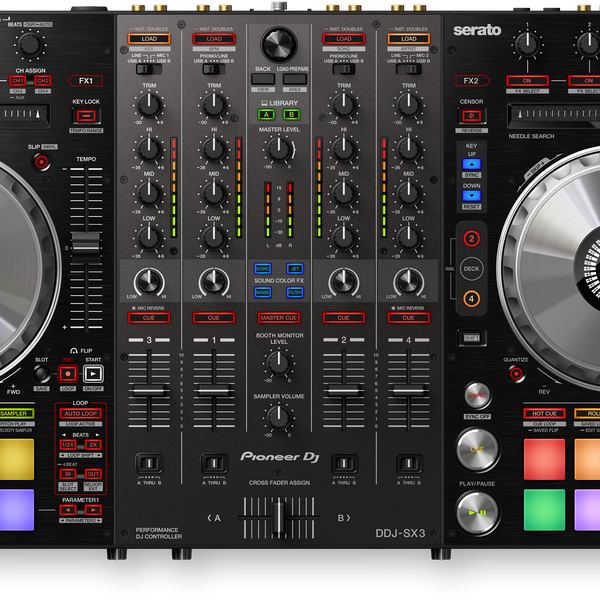Tap the Slip mode round button
Image resolution: width=600 pixels, height=600 pixels.
pos(41,161)
